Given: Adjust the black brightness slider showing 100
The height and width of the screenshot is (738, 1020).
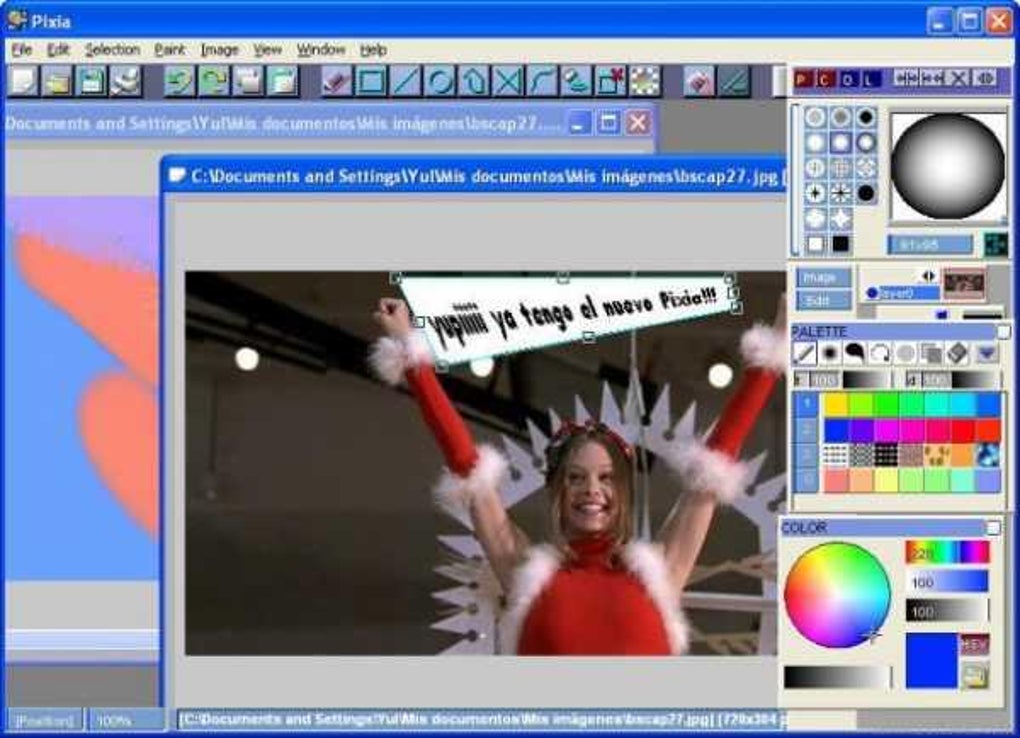Looking at the screenshot, I should (947, 610).
